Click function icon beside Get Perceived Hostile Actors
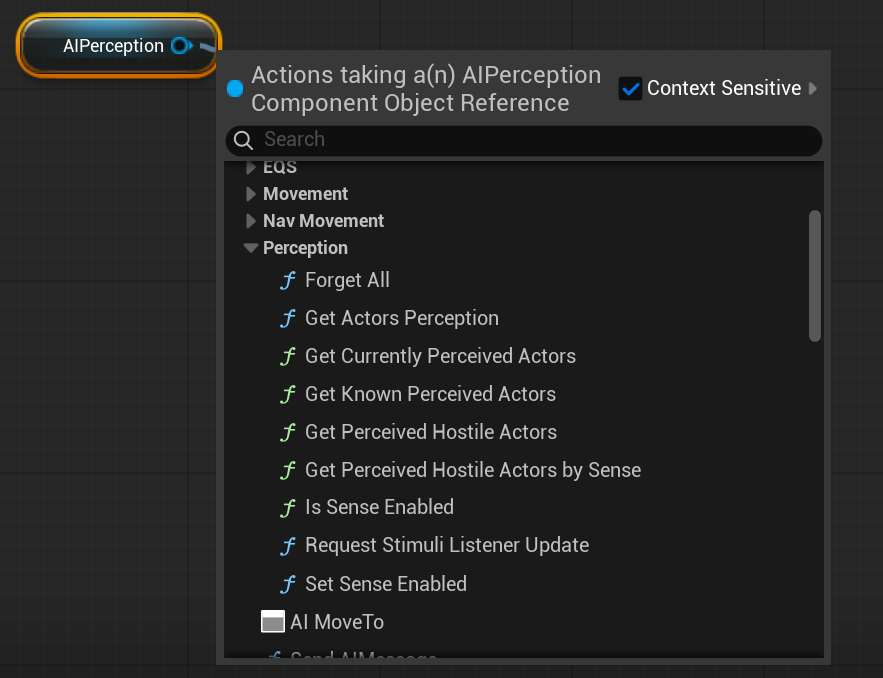 coord(288,432)
